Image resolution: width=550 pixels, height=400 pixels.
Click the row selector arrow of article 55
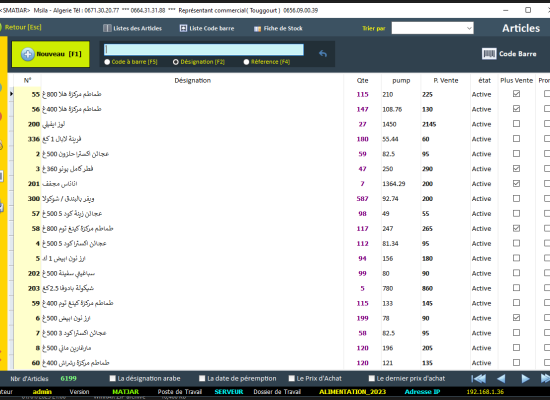(x=11, y=94)
